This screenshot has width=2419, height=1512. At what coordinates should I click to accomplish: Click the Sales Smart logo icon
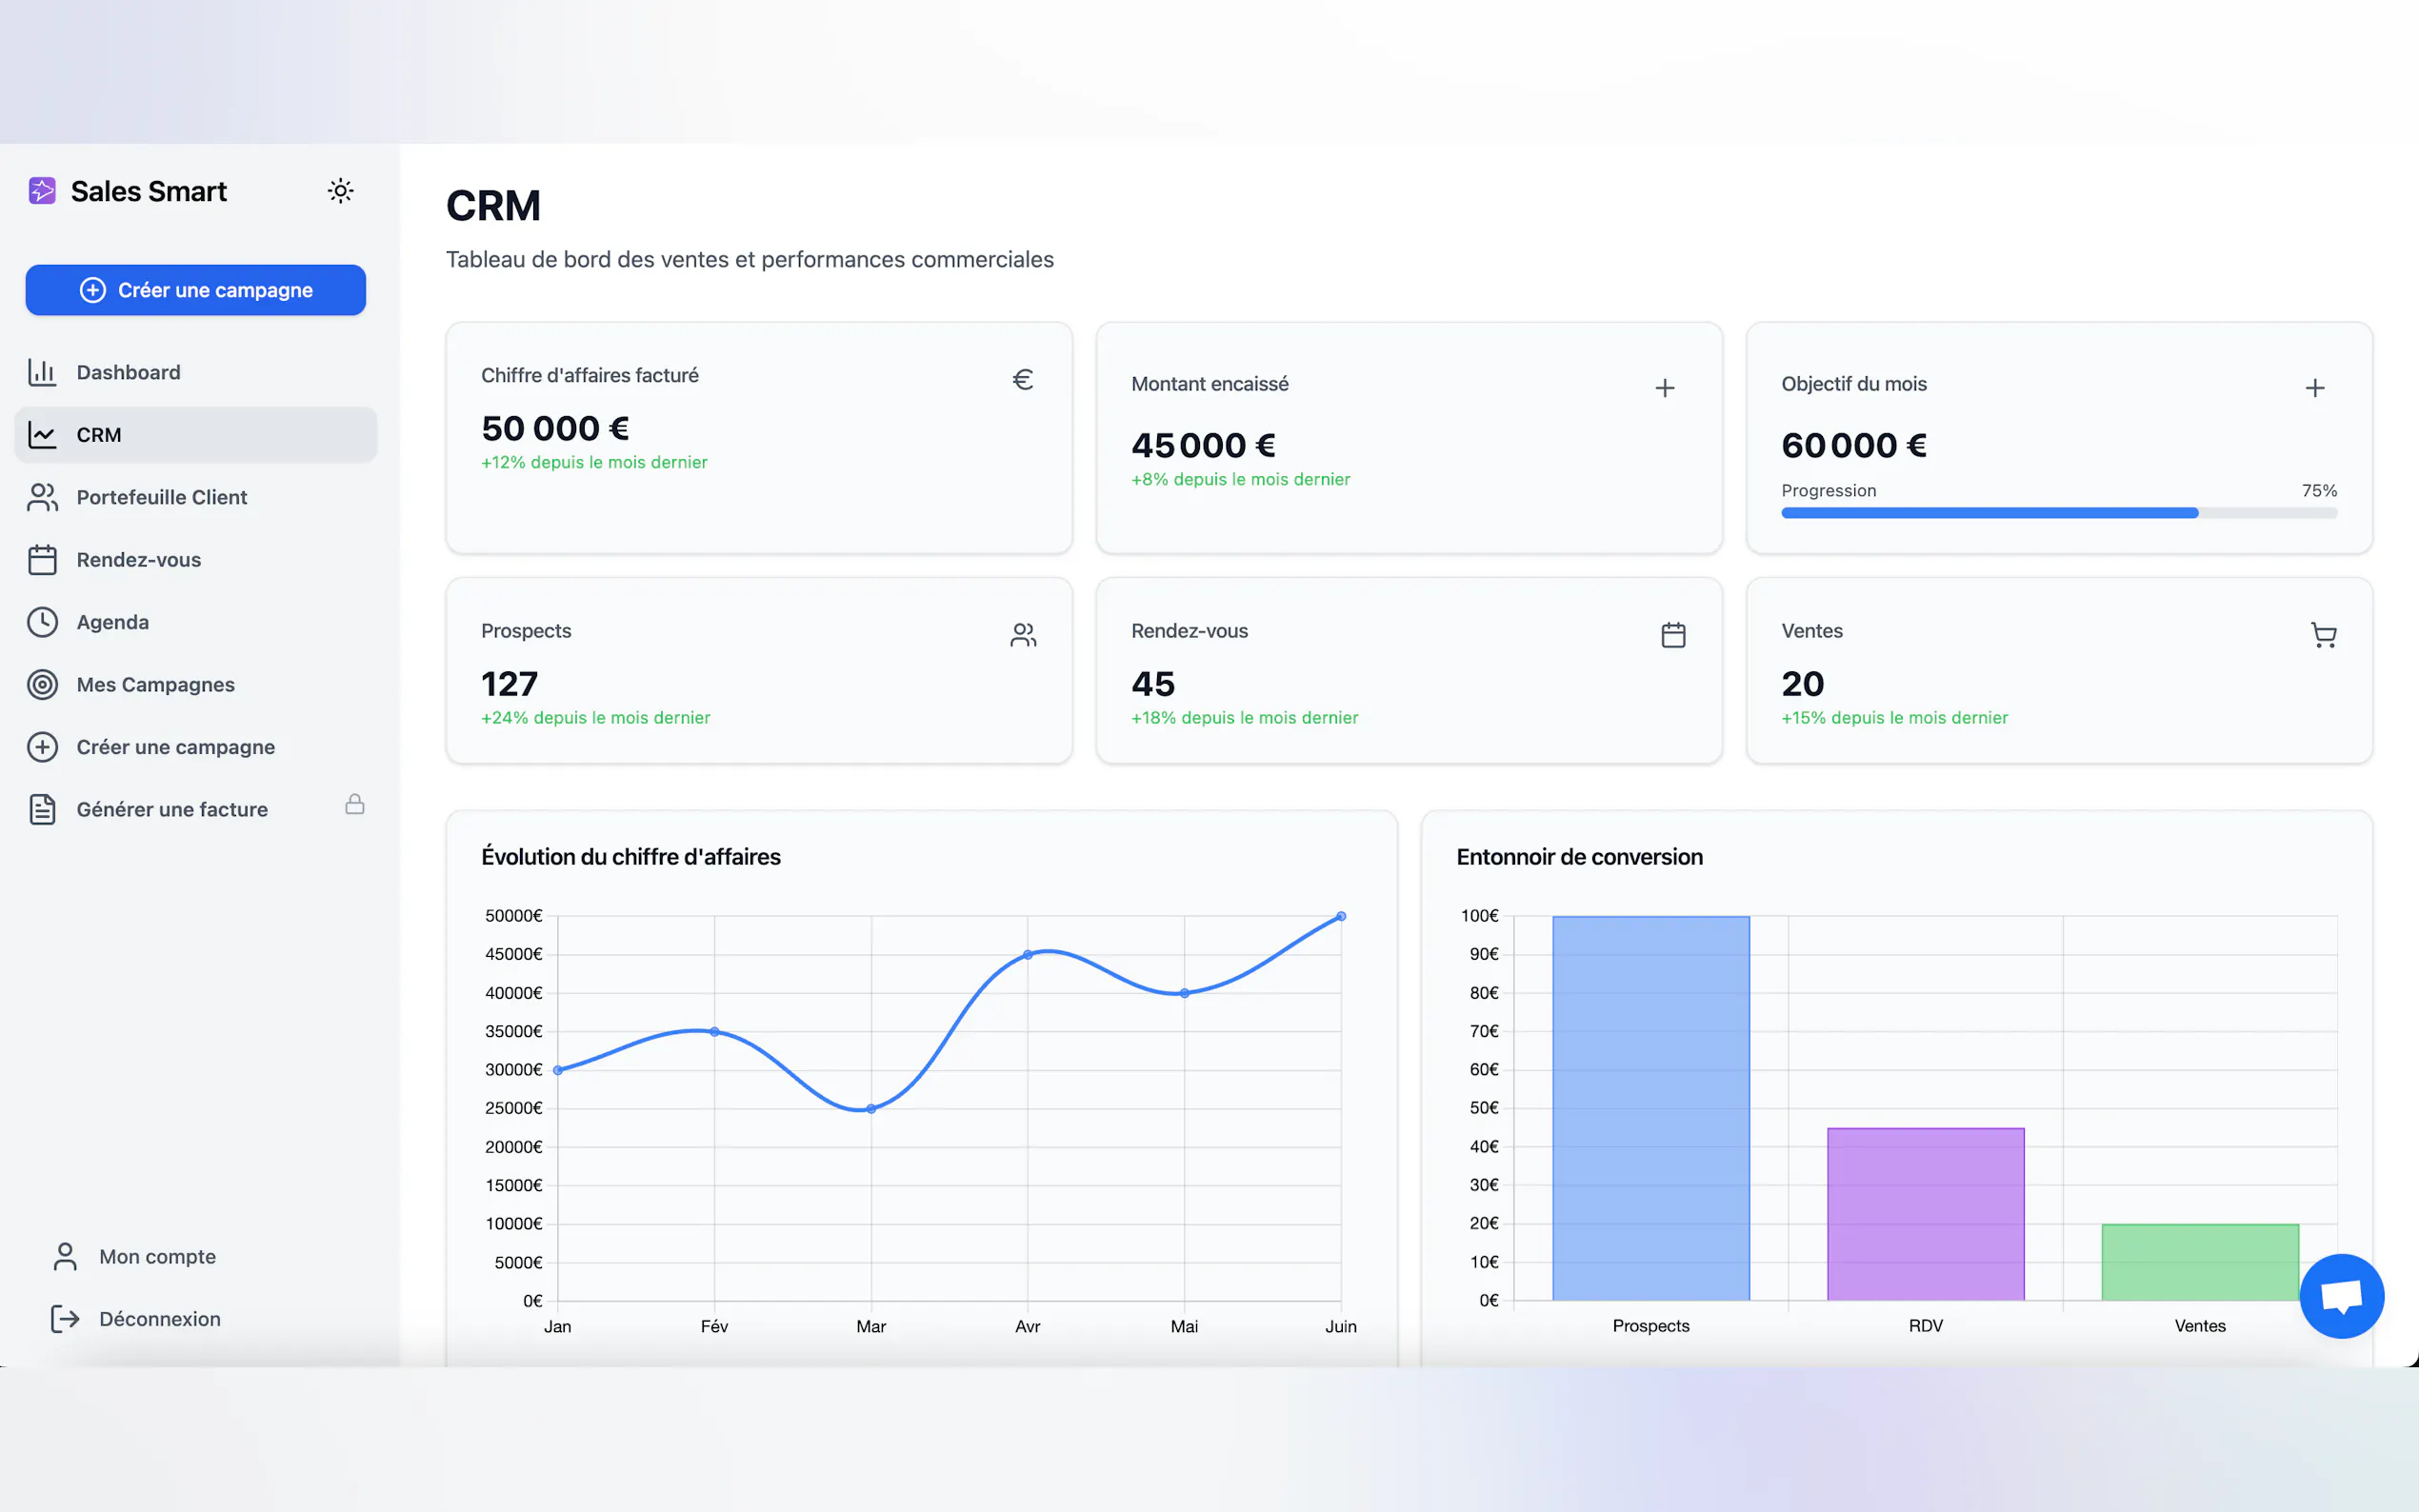[x=42, y=191]
